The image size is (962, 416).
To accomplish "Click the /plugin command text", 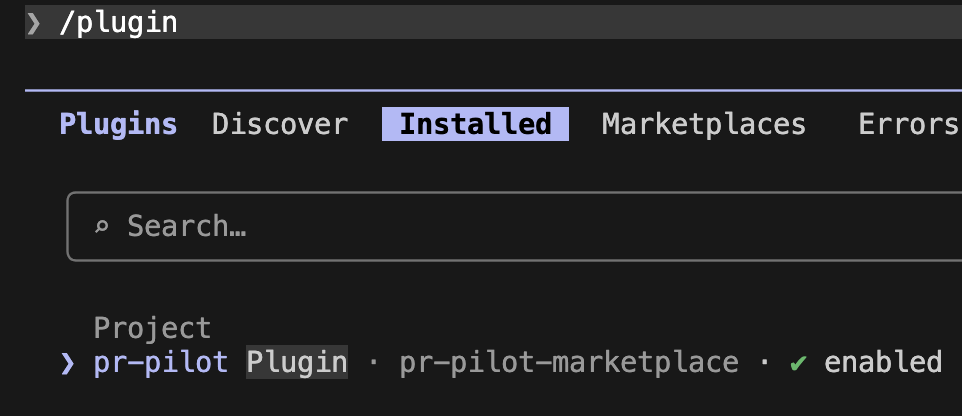I will click(118, 22).
